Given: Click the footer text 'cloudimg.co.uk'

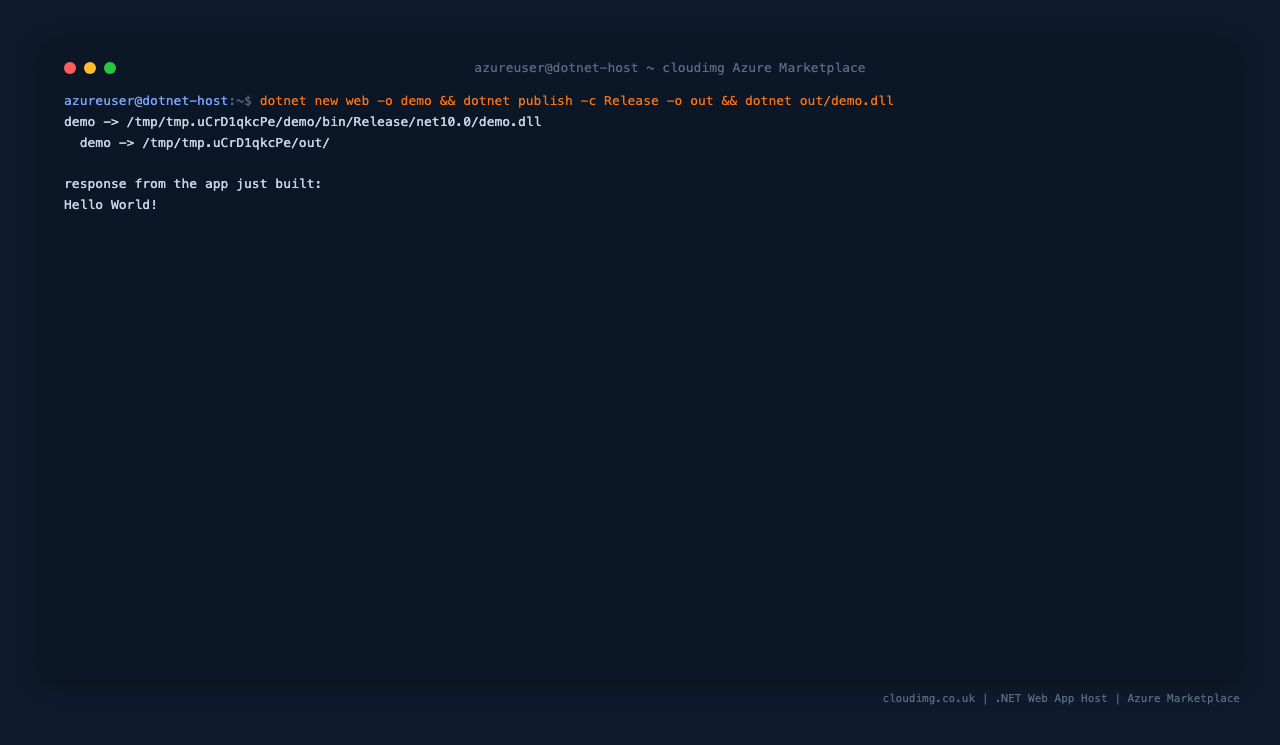Looking at the screenshot, I should pyautogui.click(x=929, y=699).
